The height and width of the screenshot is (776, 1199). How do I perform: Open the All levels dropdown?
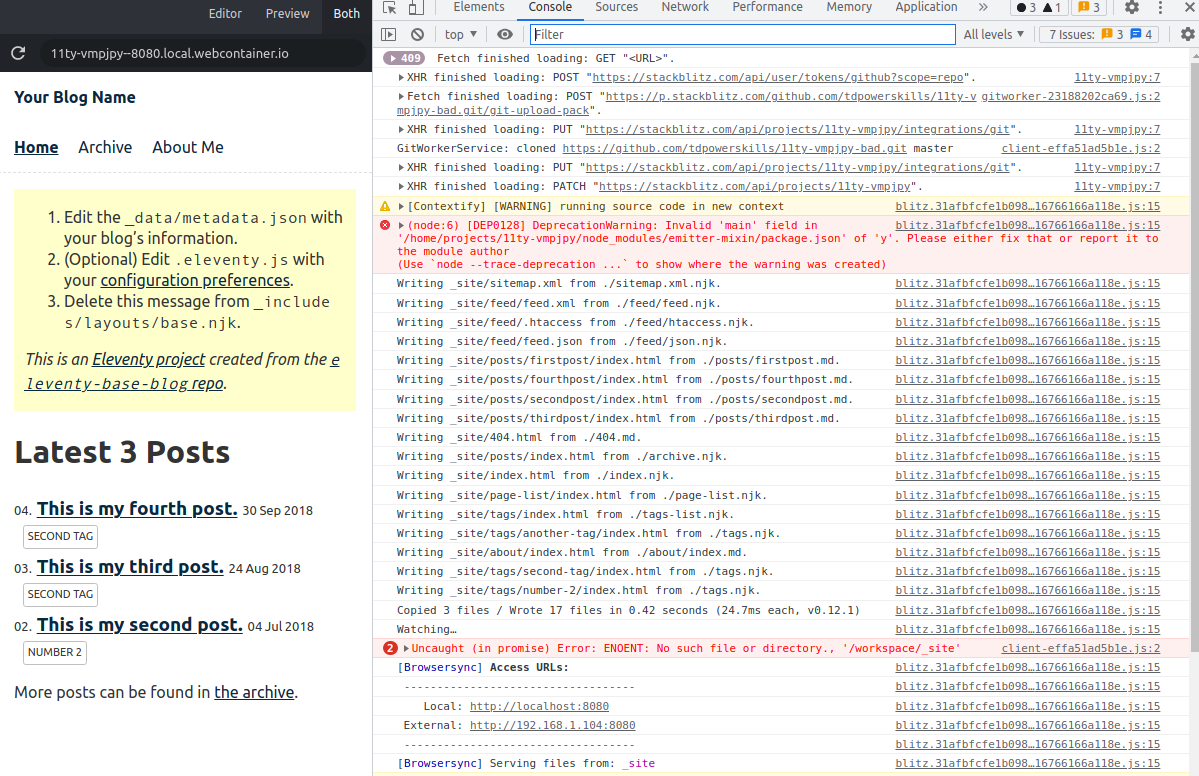click(993, 34)
